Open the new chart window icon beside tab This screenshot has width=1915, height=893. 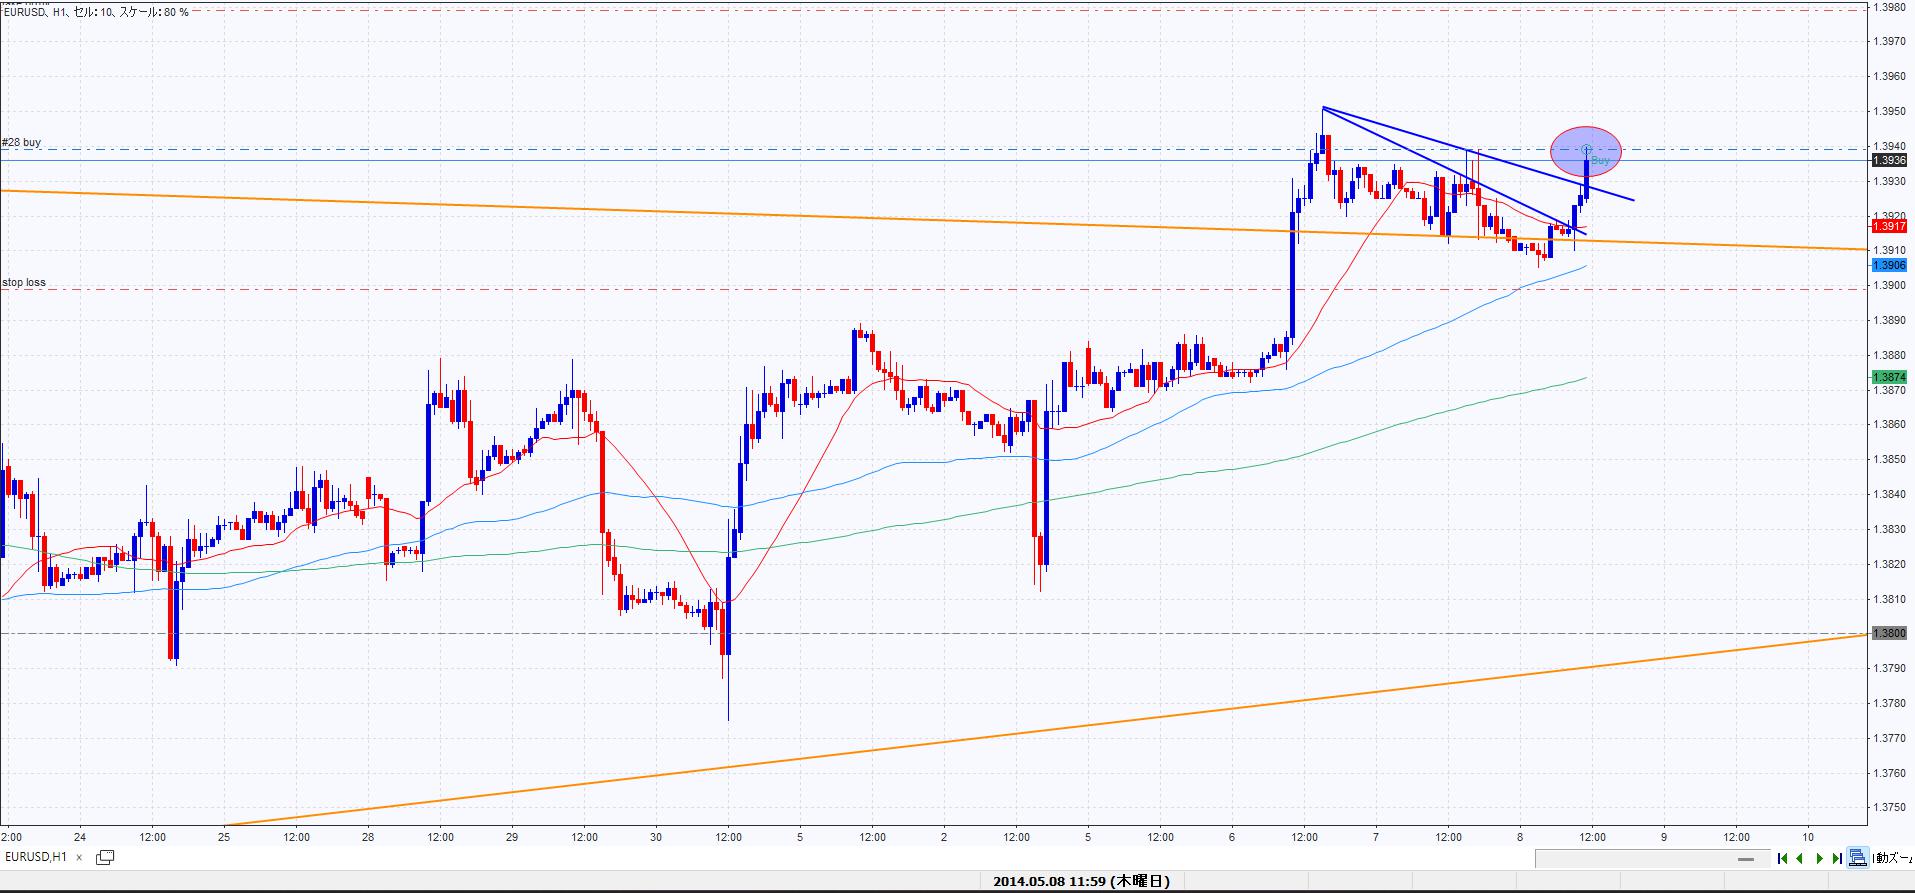tap(105, 857)
